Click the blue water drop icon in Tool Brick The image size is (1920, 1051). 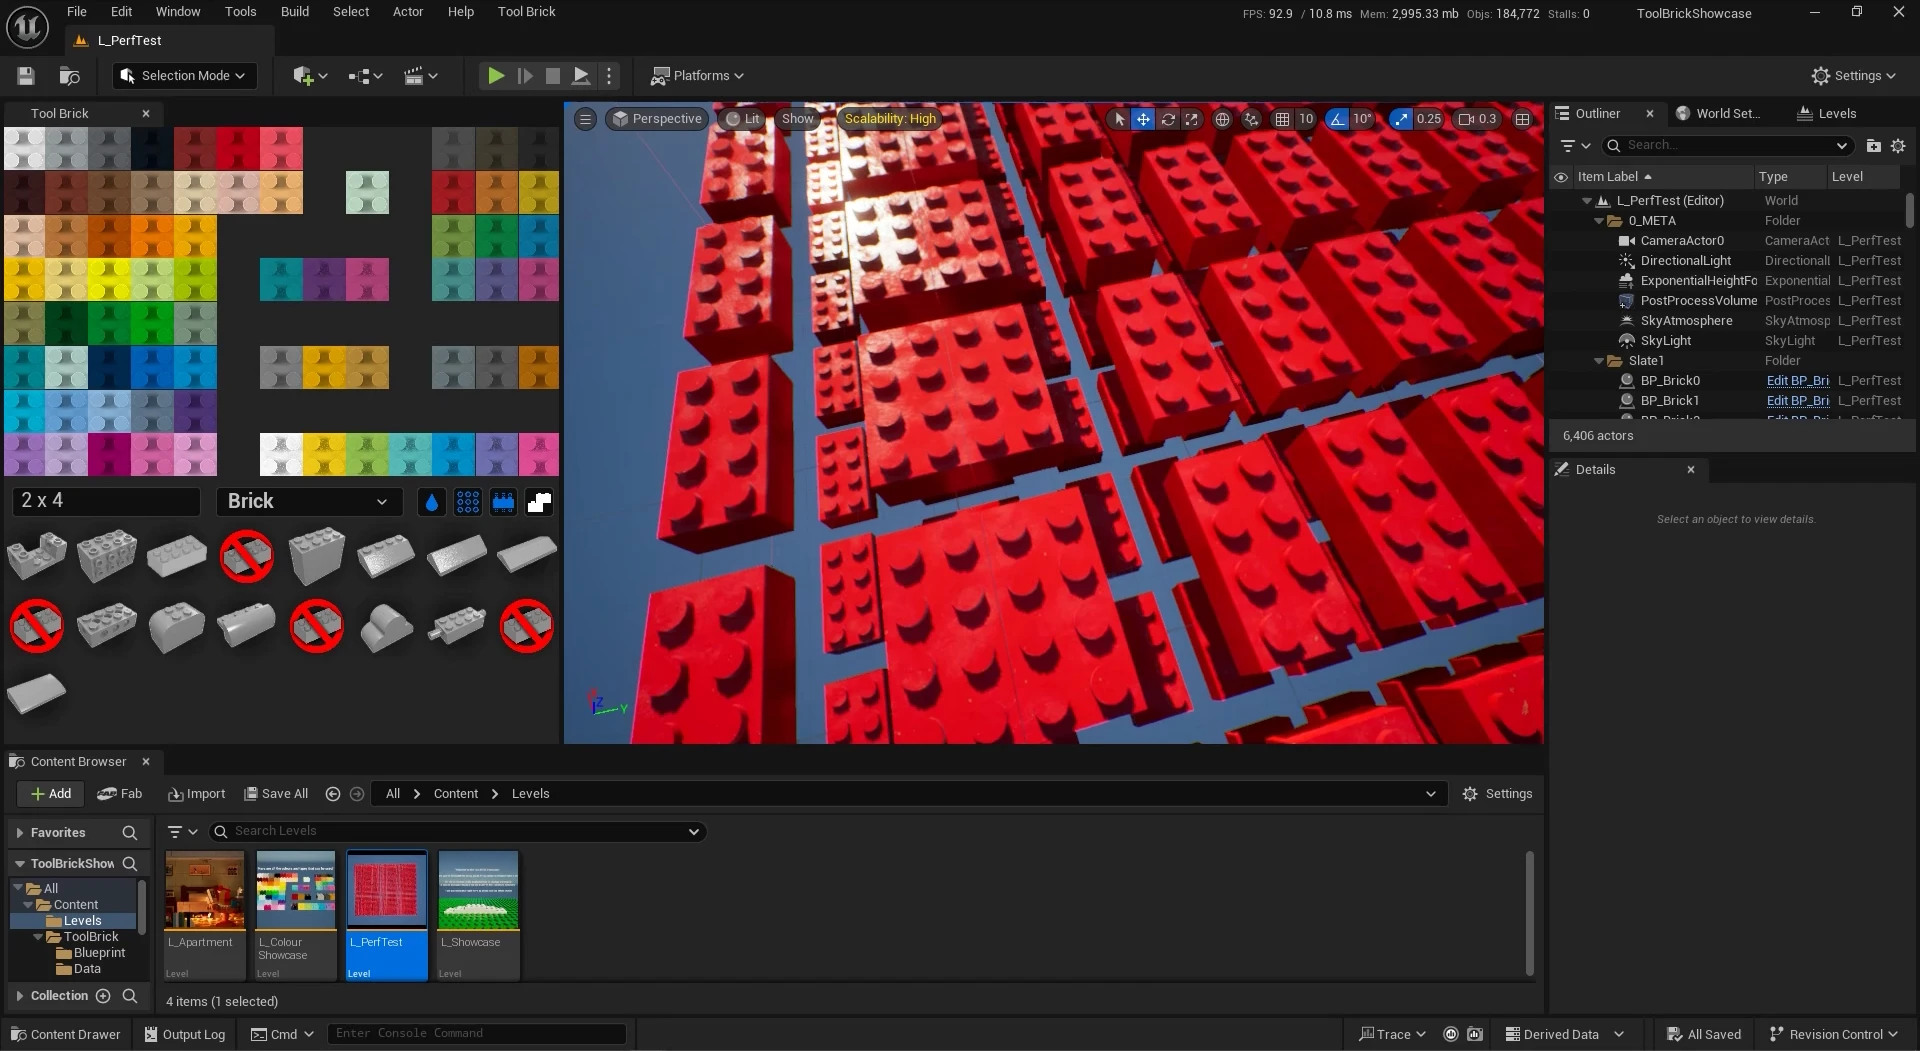coord(431,502)
